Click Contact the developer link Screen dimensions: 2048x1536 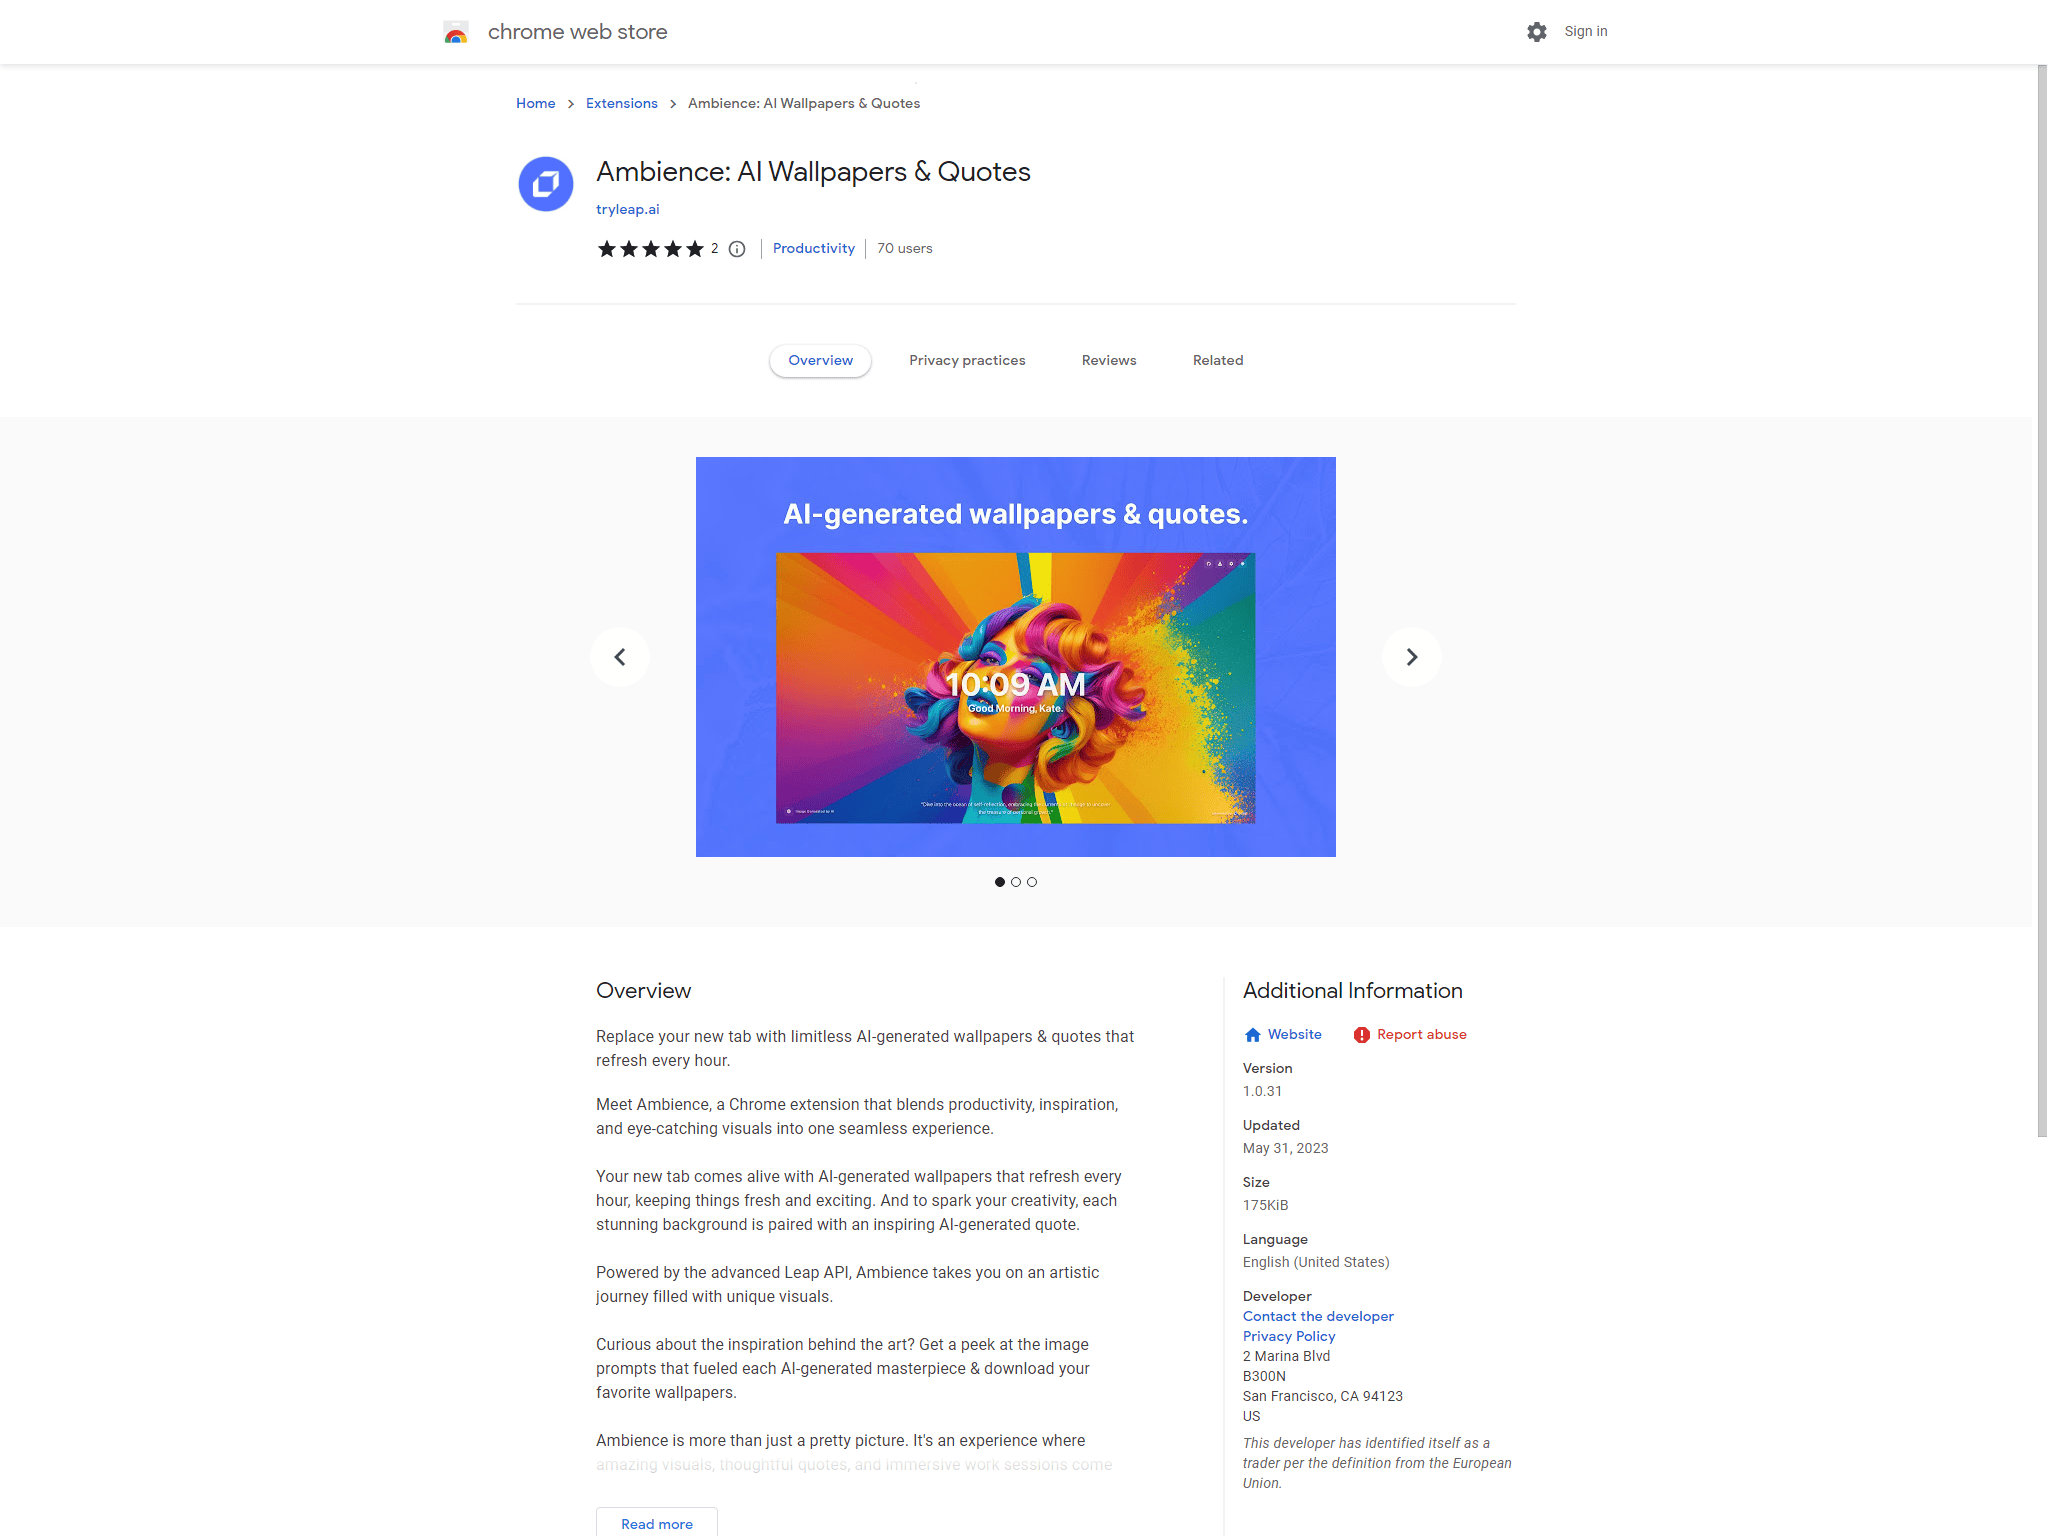point(1318,1316)
